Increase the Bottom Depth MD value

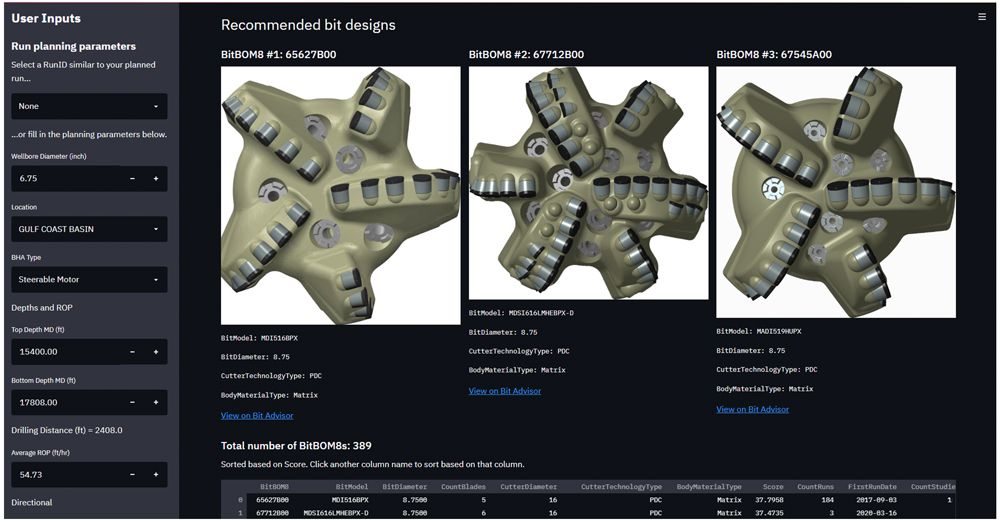[155, 403]
